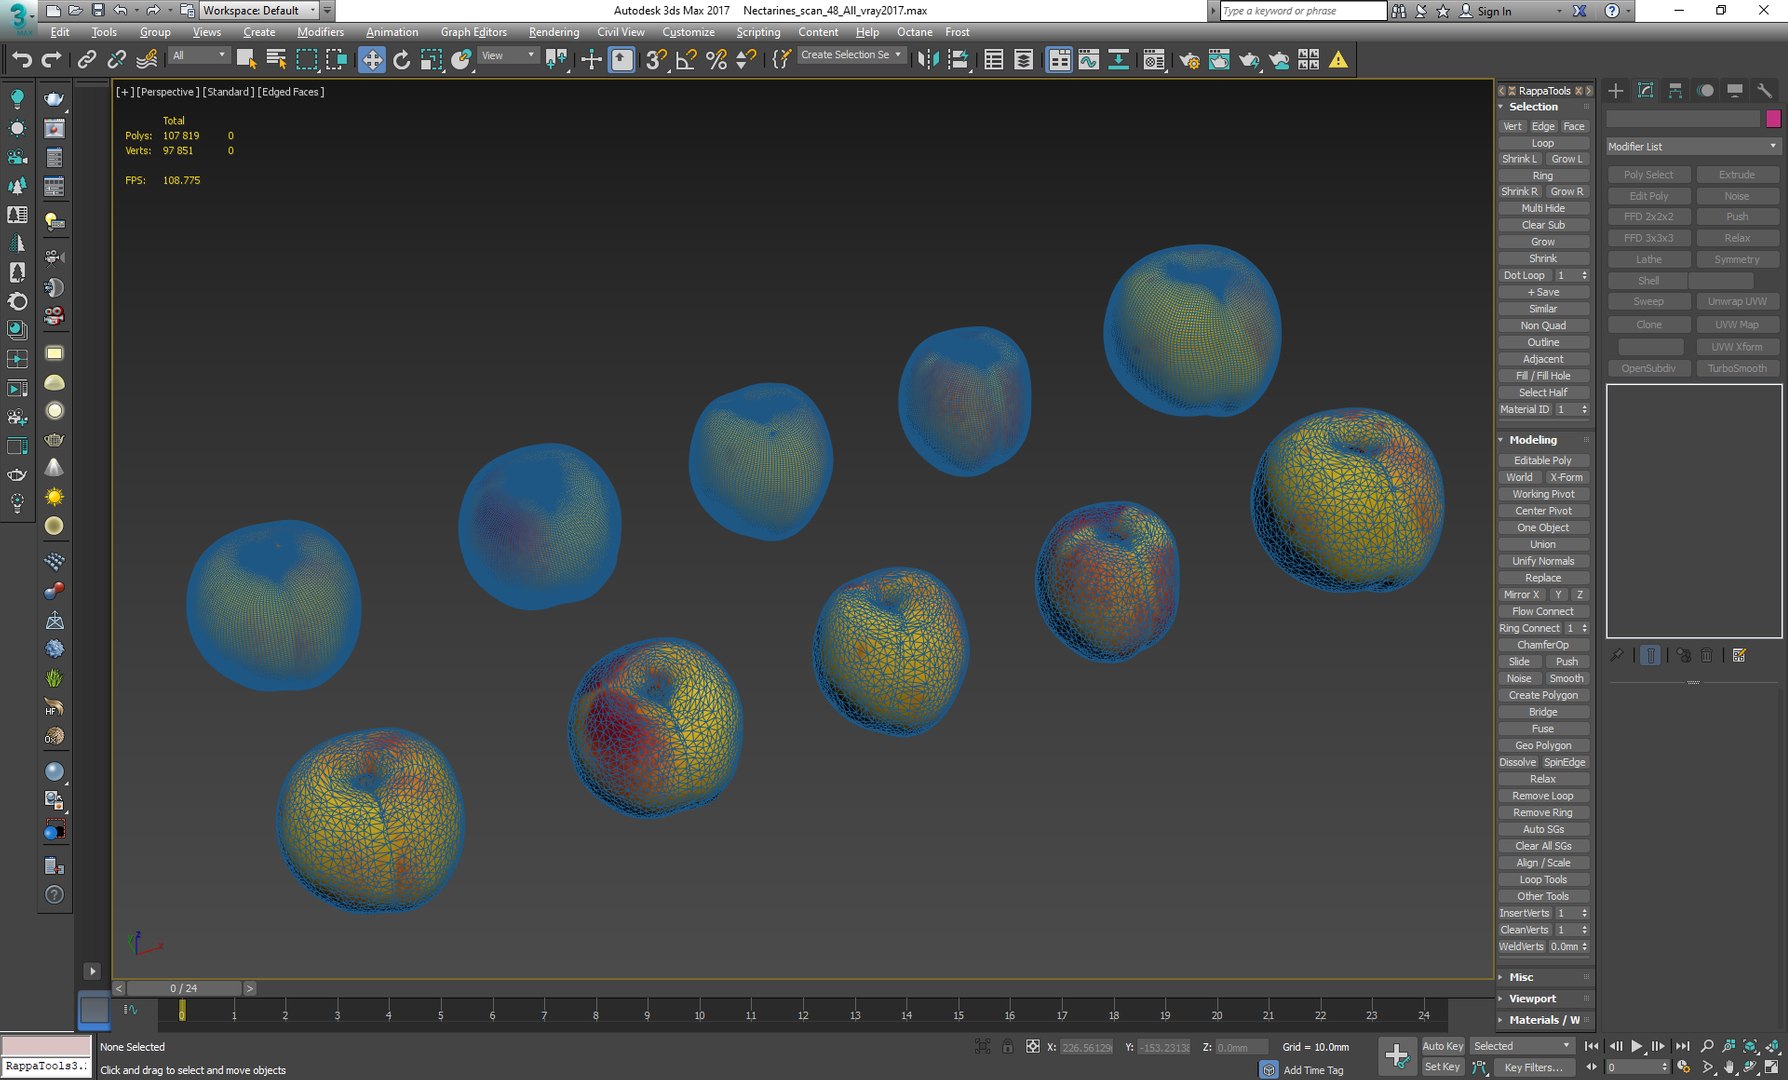This screenshot has height=1080, width=1788.
Task: Open the Modifiers menu
Action: point(320,32)
